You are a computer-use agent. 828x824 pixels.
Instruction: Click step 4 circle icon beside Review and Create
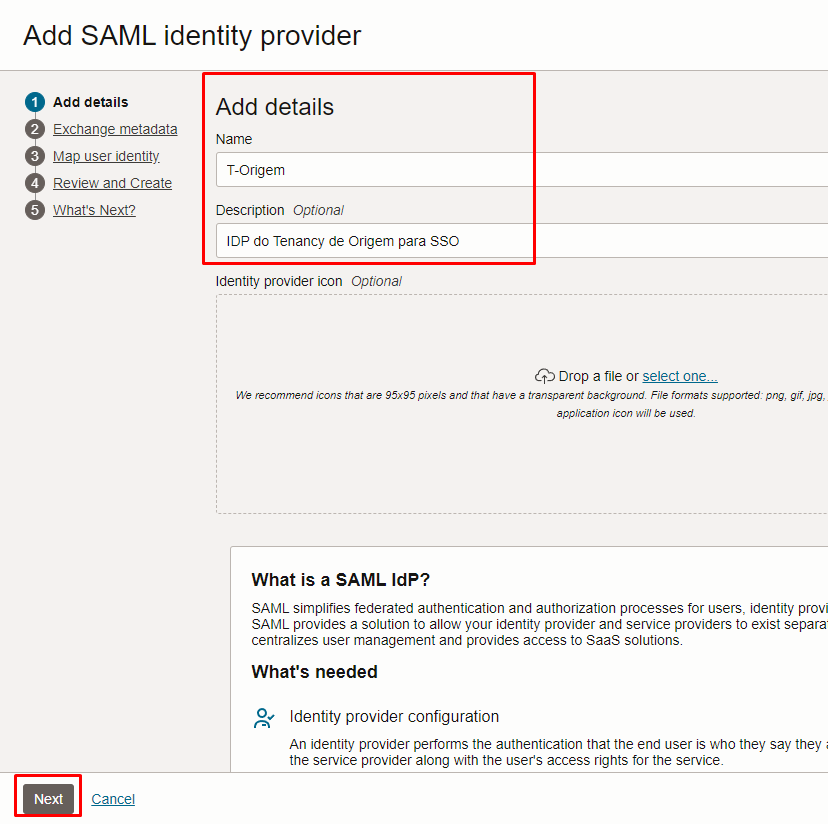(35, 183)
